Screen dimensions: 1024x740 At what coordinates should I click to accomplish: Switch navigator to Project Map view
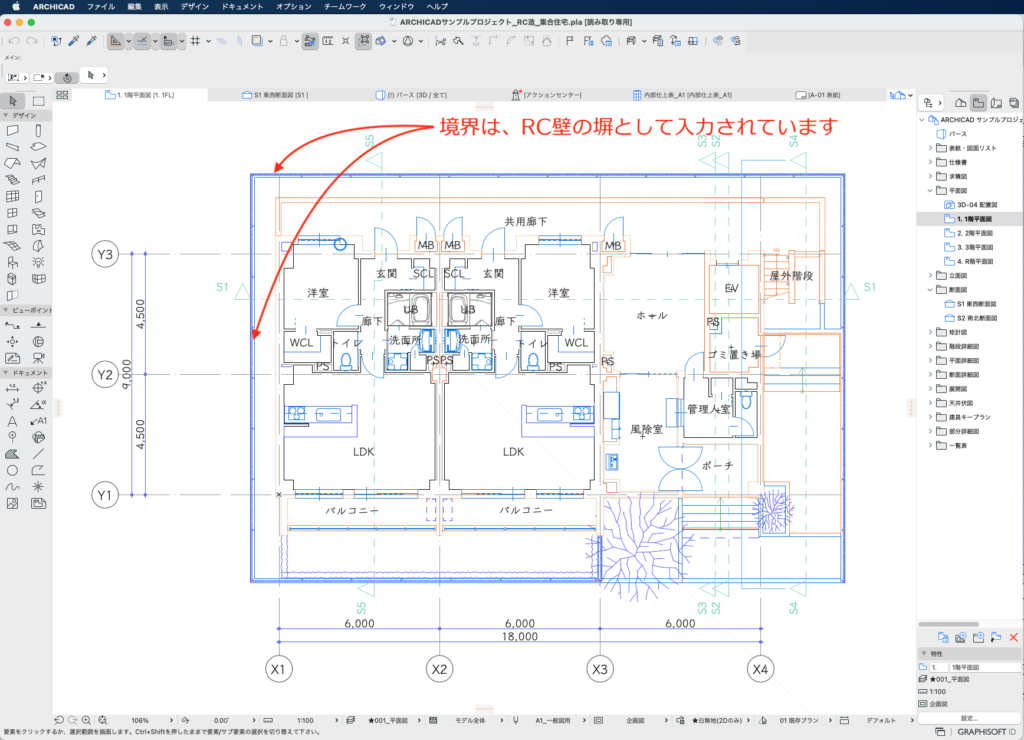click(961, 103)
